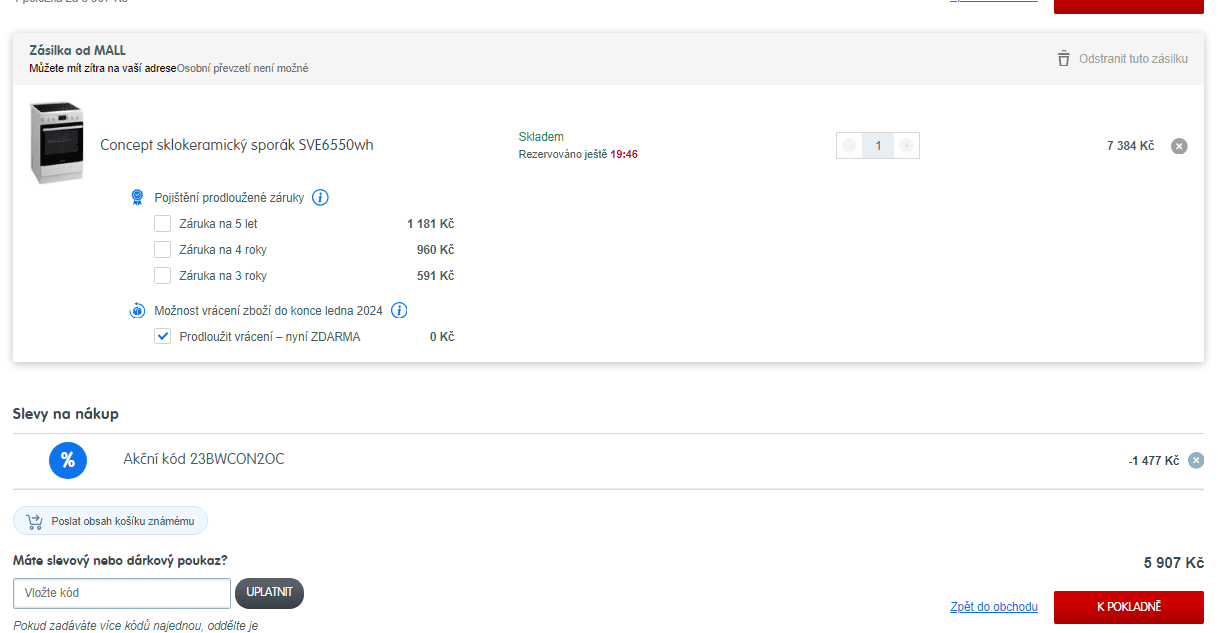The height and width of the screenshot is (633, 1218).
Task: Click the stove product thumbnail
Action: tap(56, 143)
